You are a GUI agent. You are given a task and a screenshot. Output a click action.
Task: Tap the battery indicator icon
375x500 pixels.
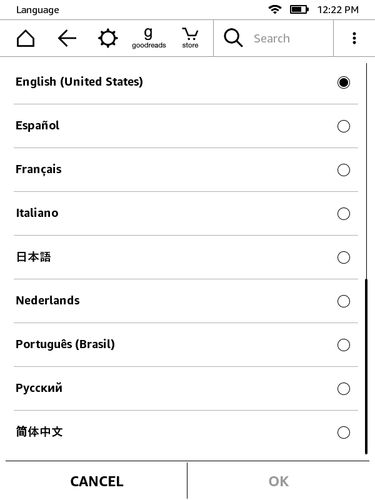(299, 9)
